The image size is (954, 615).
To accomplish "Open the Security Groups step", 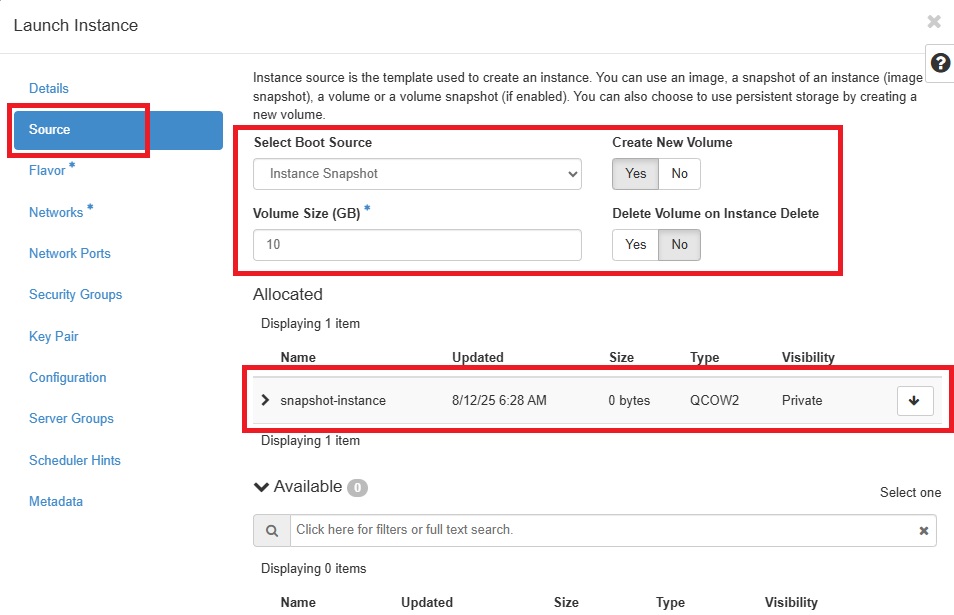I will (75, 294).
